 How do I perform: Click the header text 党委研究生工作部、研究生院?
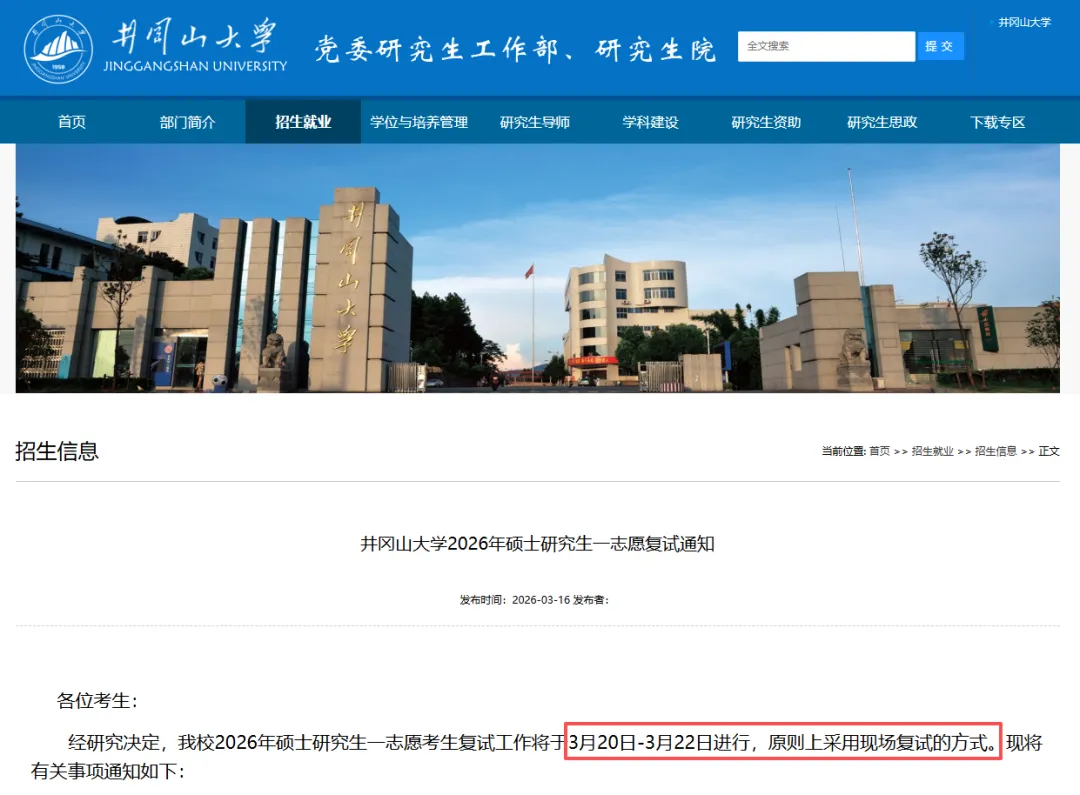[515, 50]
